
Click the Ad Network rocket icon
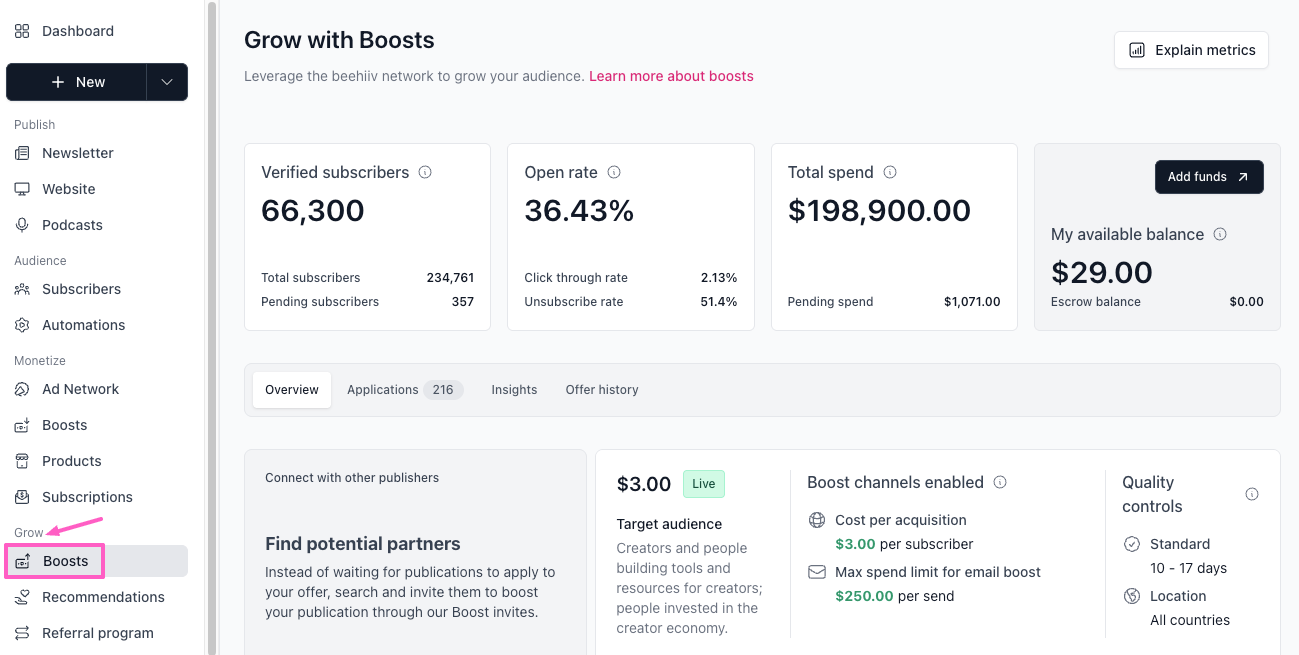tap(22, 389)
